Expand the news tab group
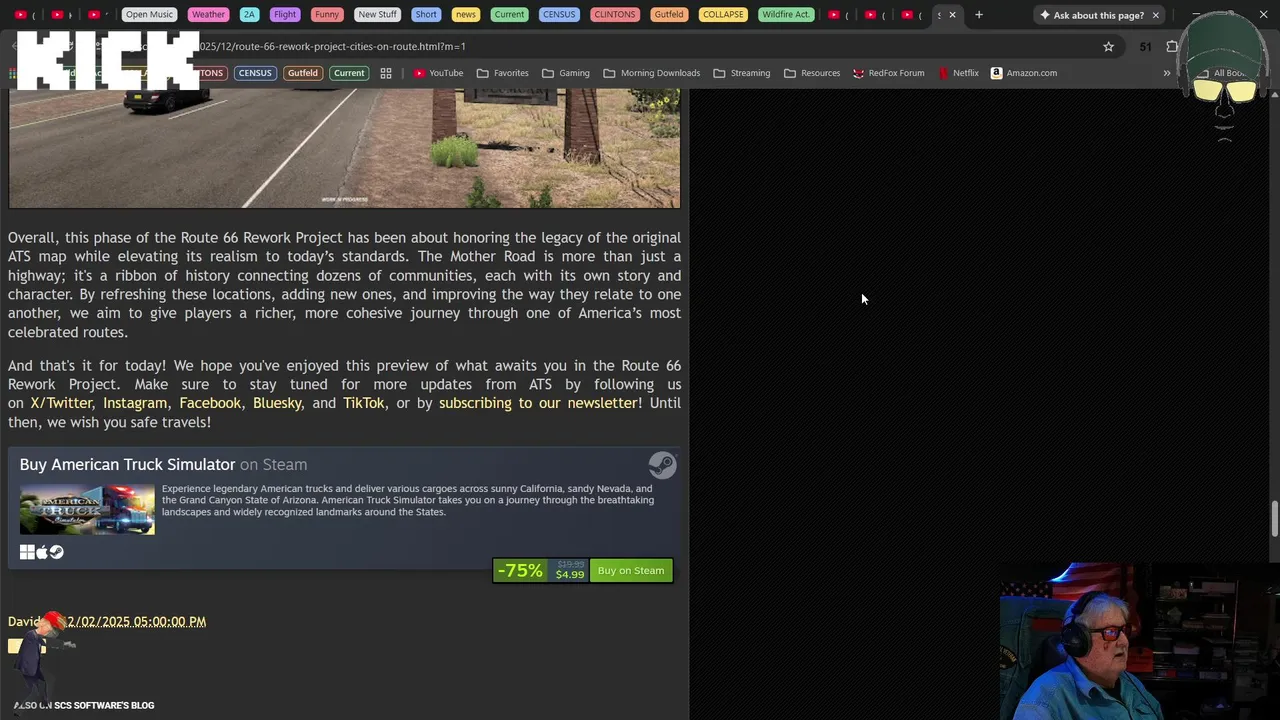 coord(465,15)
